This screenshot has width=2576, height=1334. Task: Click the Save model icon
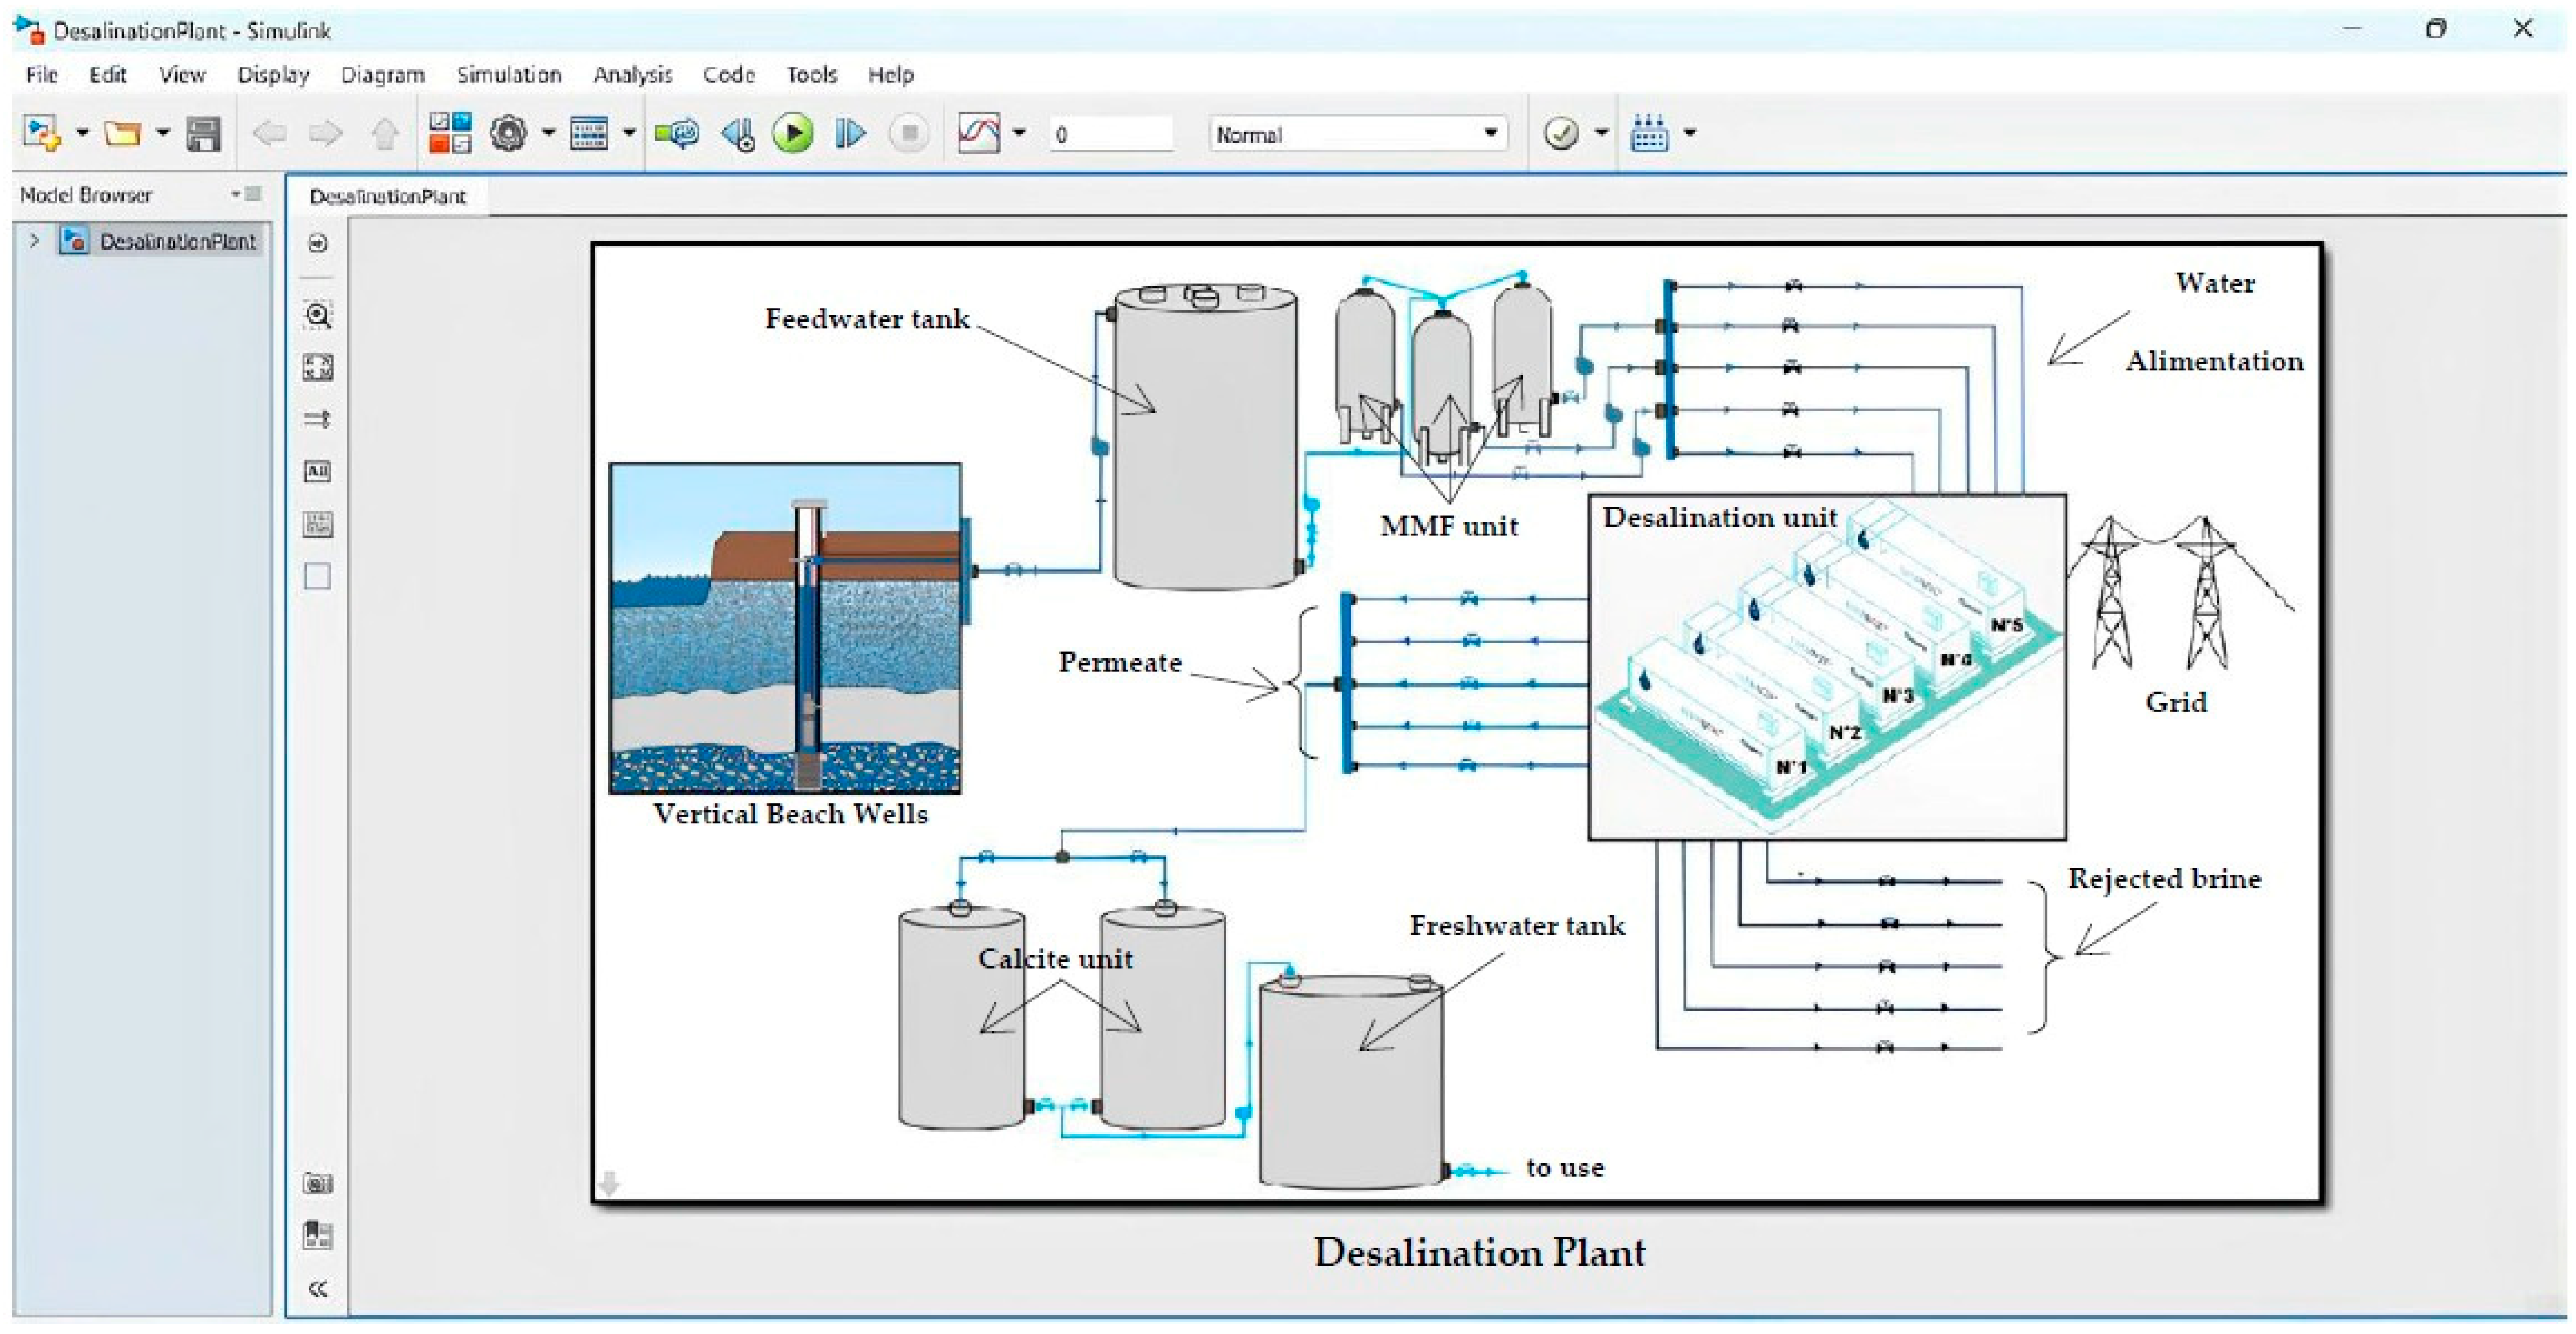pyautogui.click(x=203, y=133)
